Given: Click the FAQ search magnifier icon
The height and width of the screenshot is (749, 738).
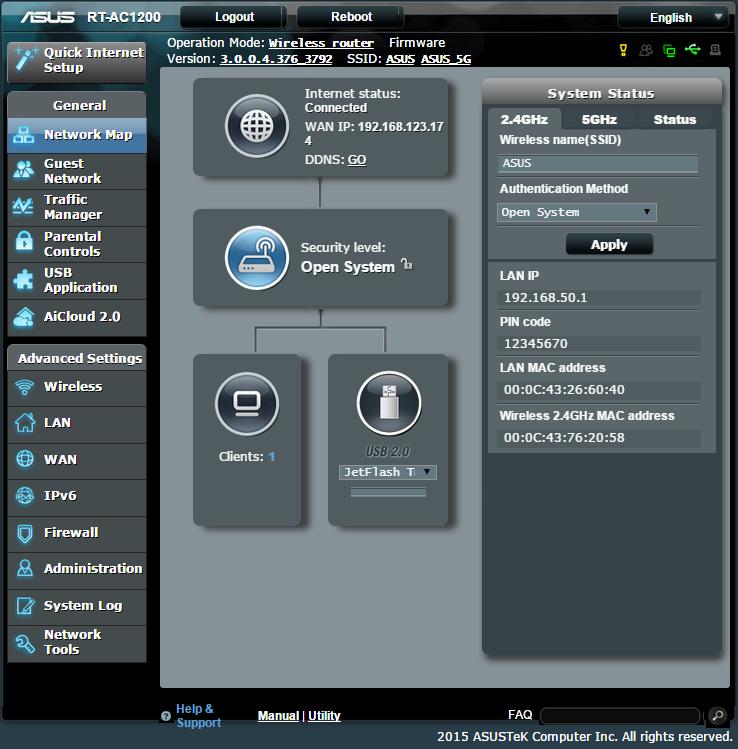Looking at the screenshot, I should pyautogui.click(x=717, y=715).
